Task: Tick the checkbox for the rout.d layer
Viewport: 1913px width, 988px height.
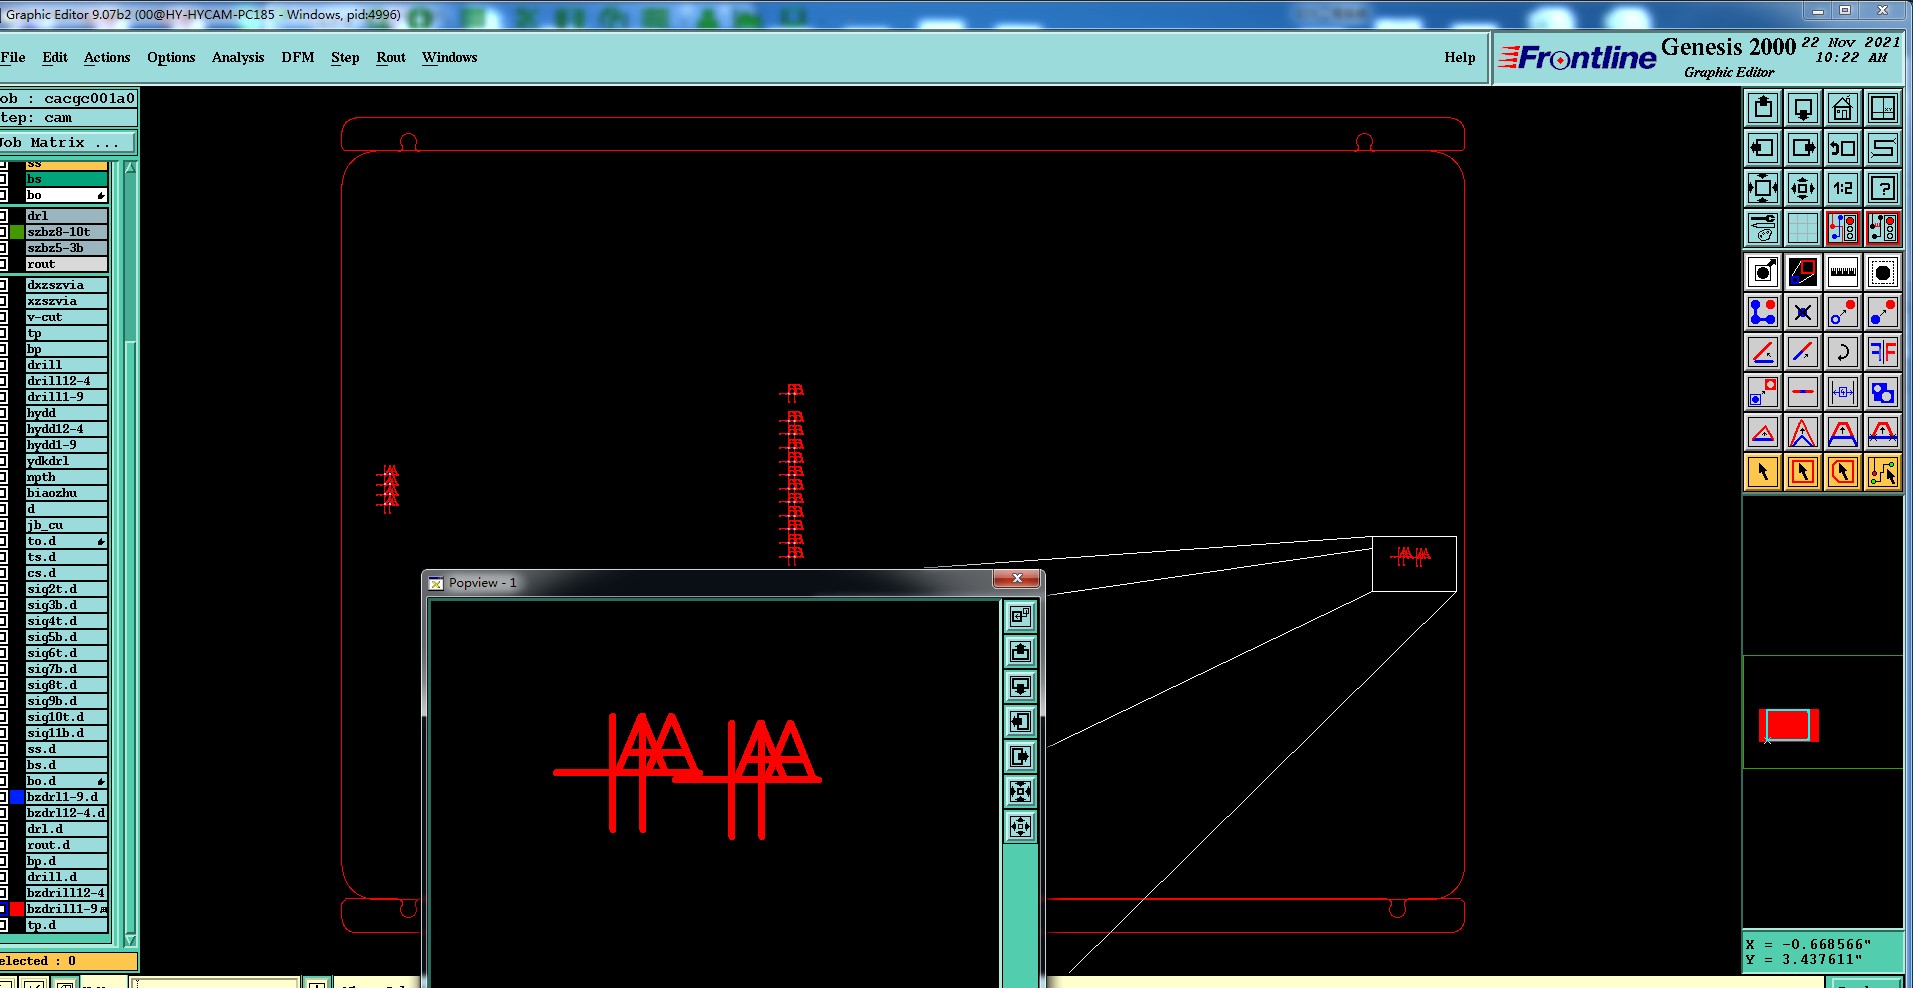Action: coord(3,845)
